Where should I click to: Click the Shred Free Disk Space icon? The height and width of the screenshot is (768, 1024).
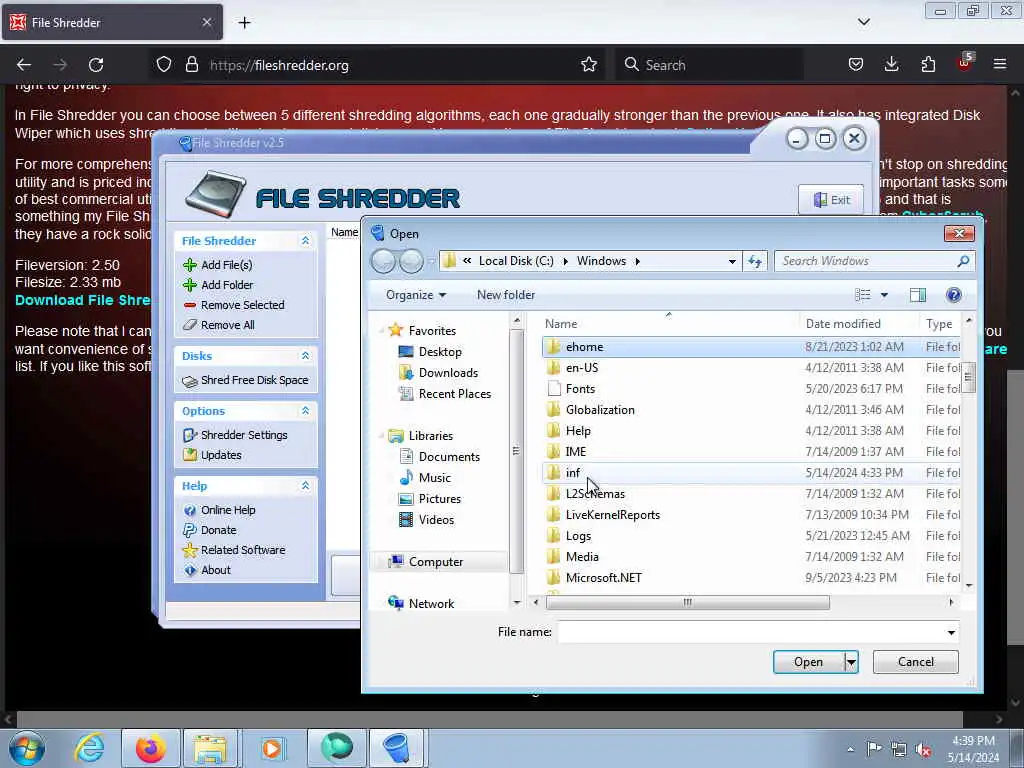coord(190,381)
